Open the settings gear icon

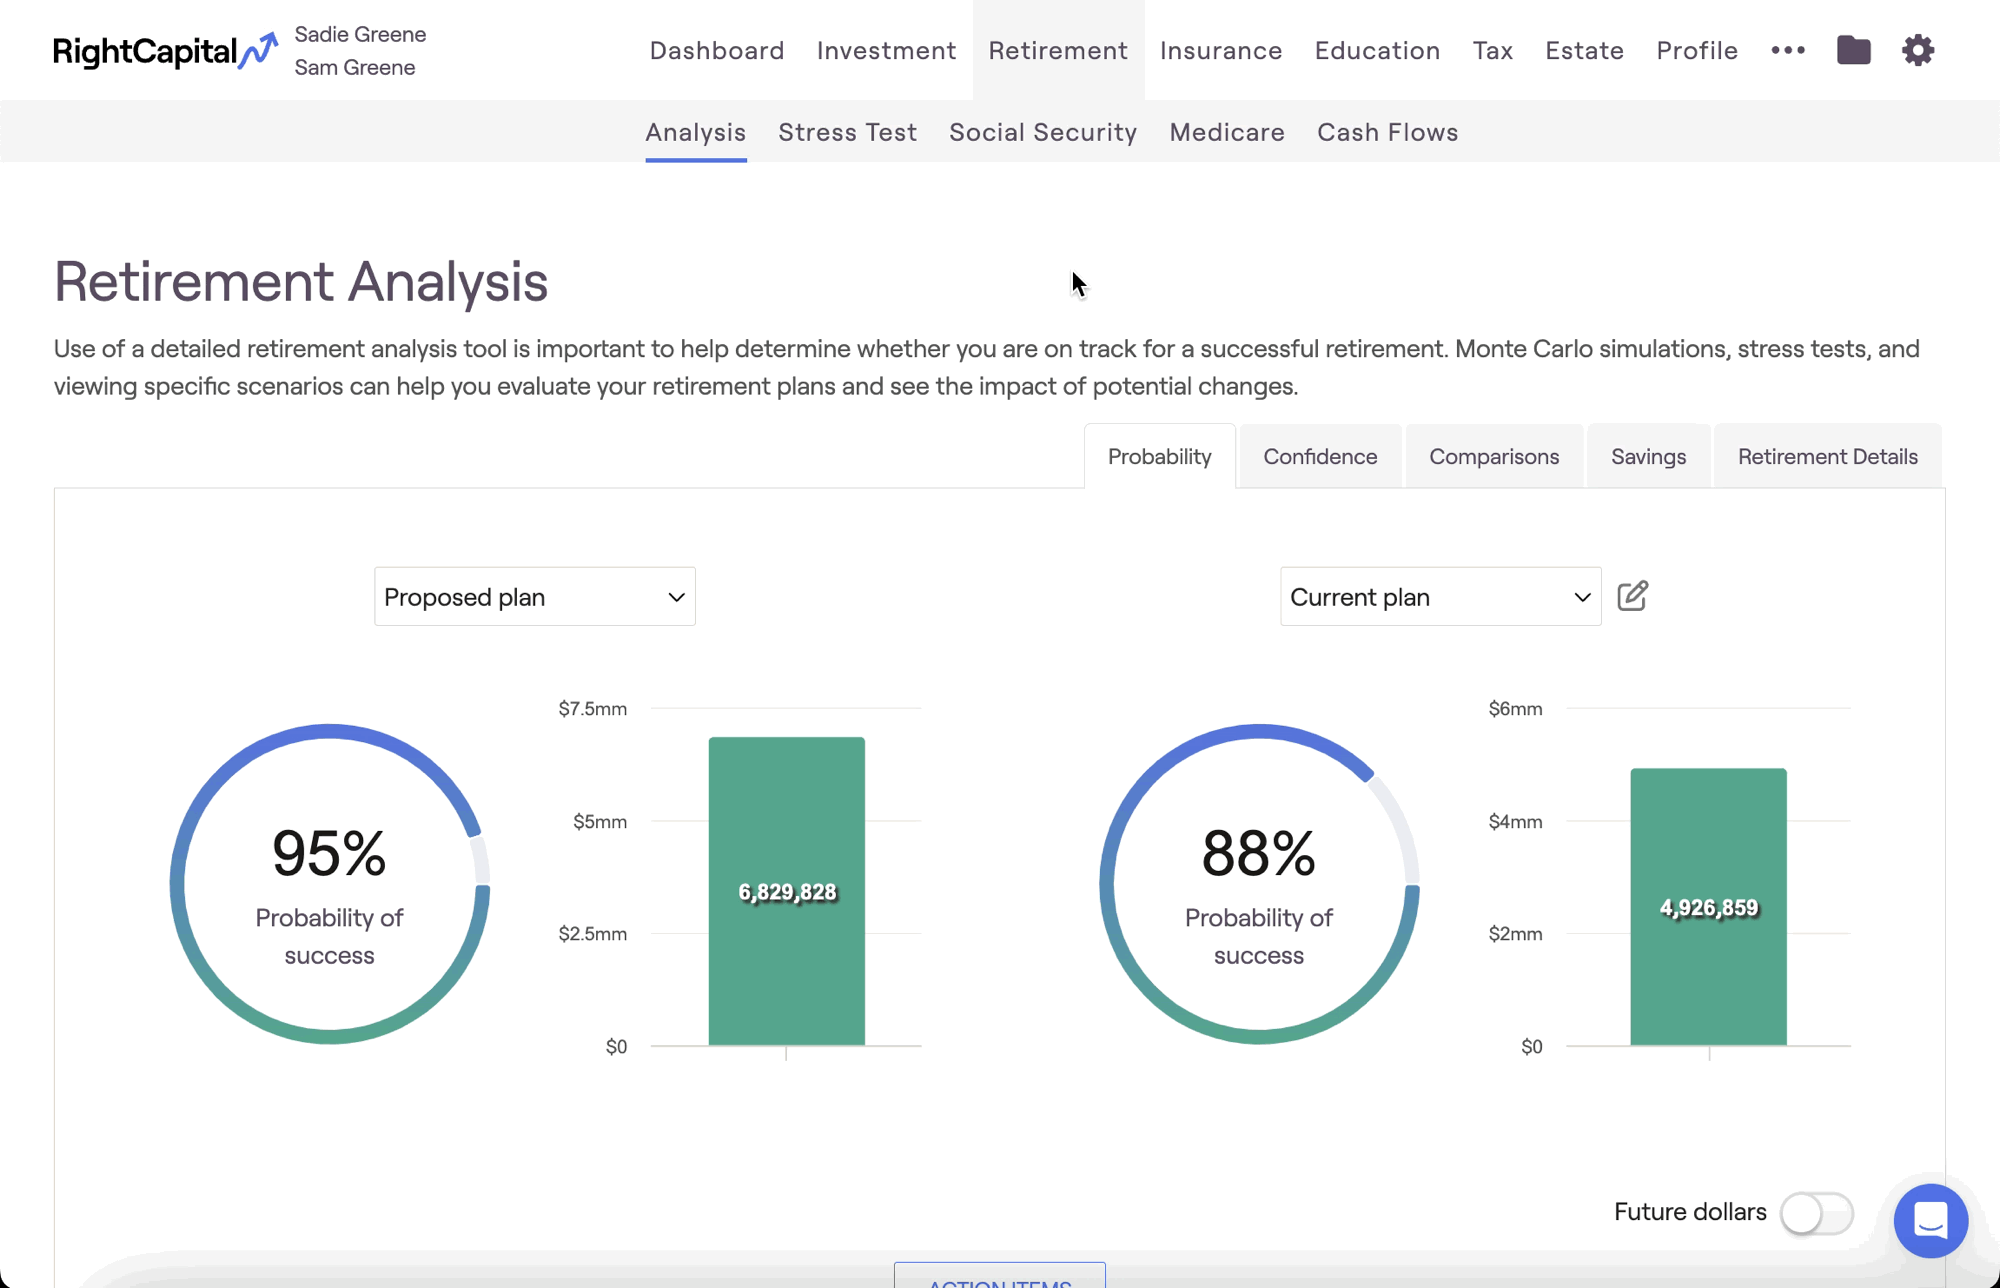[x=1917, y=50]
